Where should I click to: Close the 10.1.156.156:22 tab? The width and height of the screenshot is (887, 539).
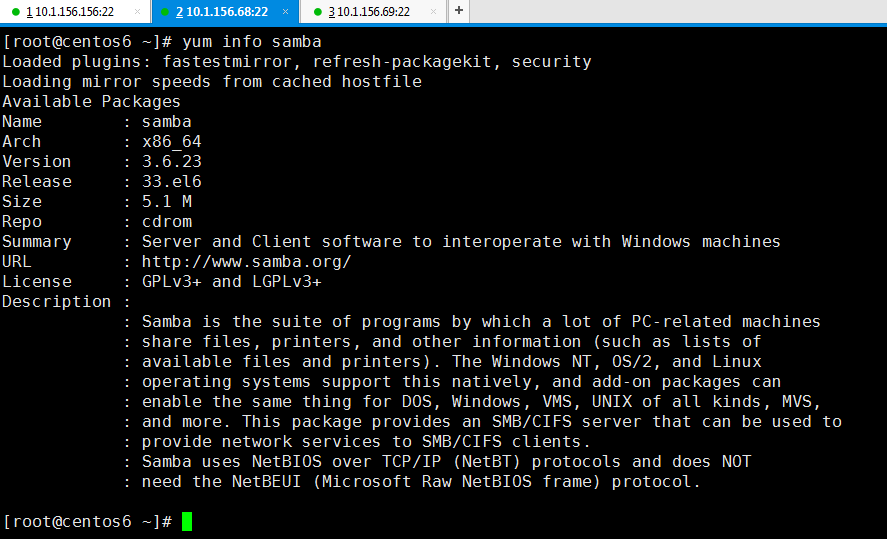pyautogui.click(x=137, y=12)
